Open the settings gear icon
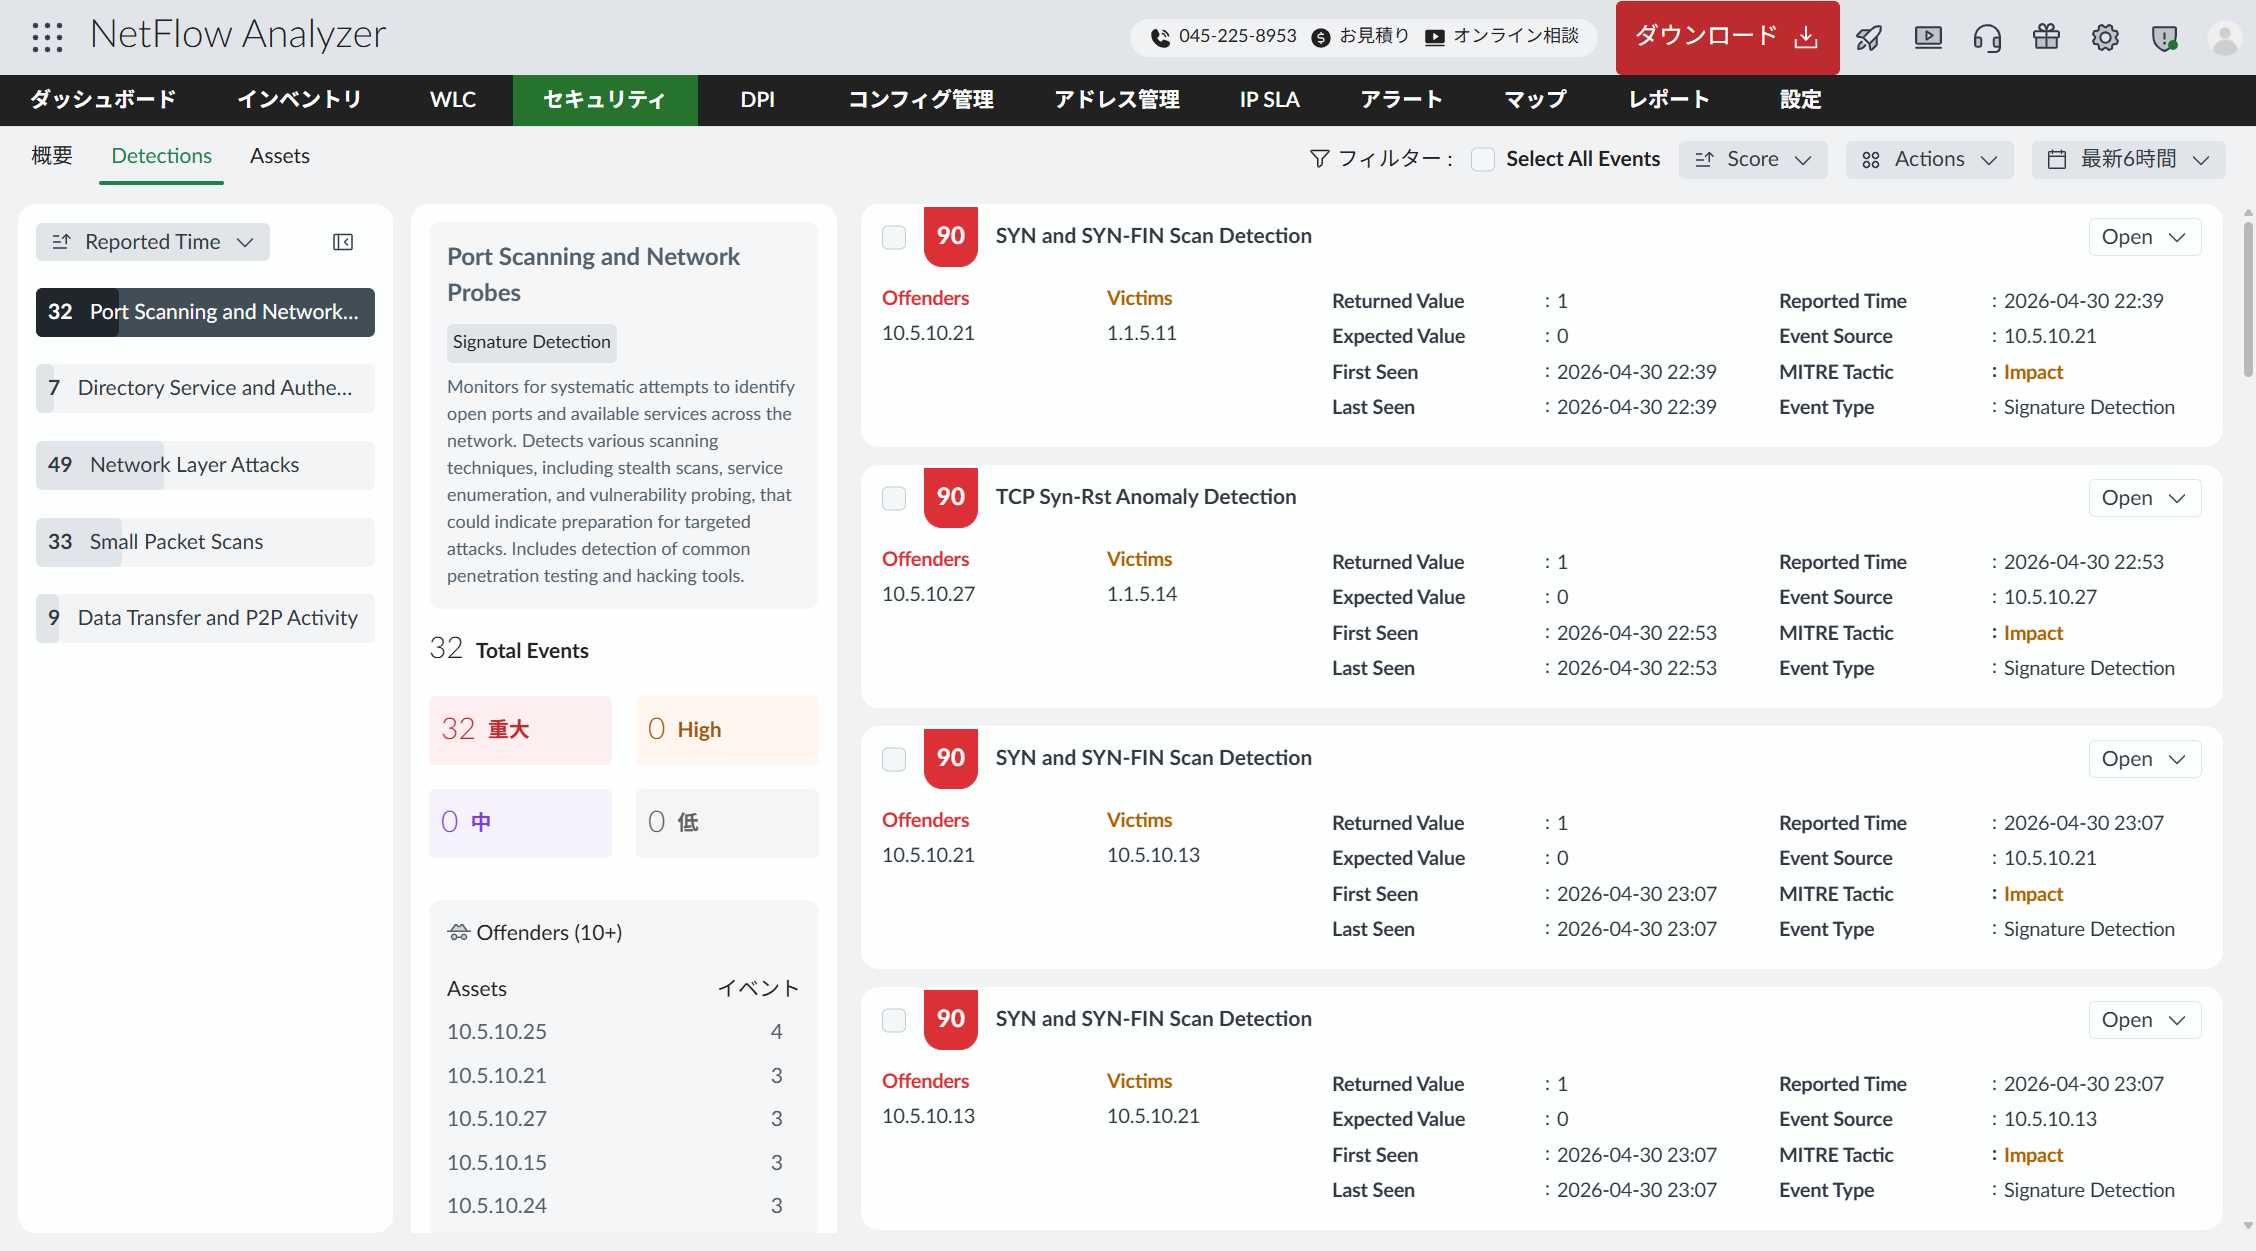This screenshot has height=1251, width=2256. [2105, 38]
